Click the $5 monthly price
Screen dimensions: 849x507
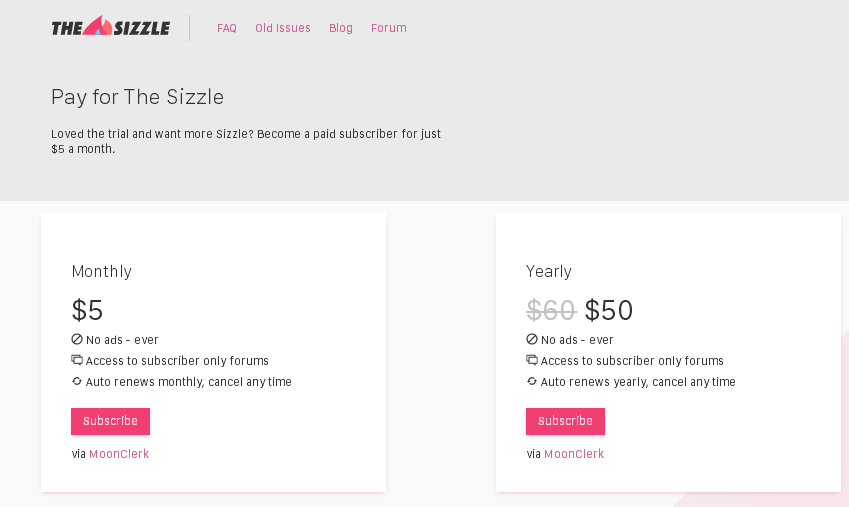[x=87, y=310]
